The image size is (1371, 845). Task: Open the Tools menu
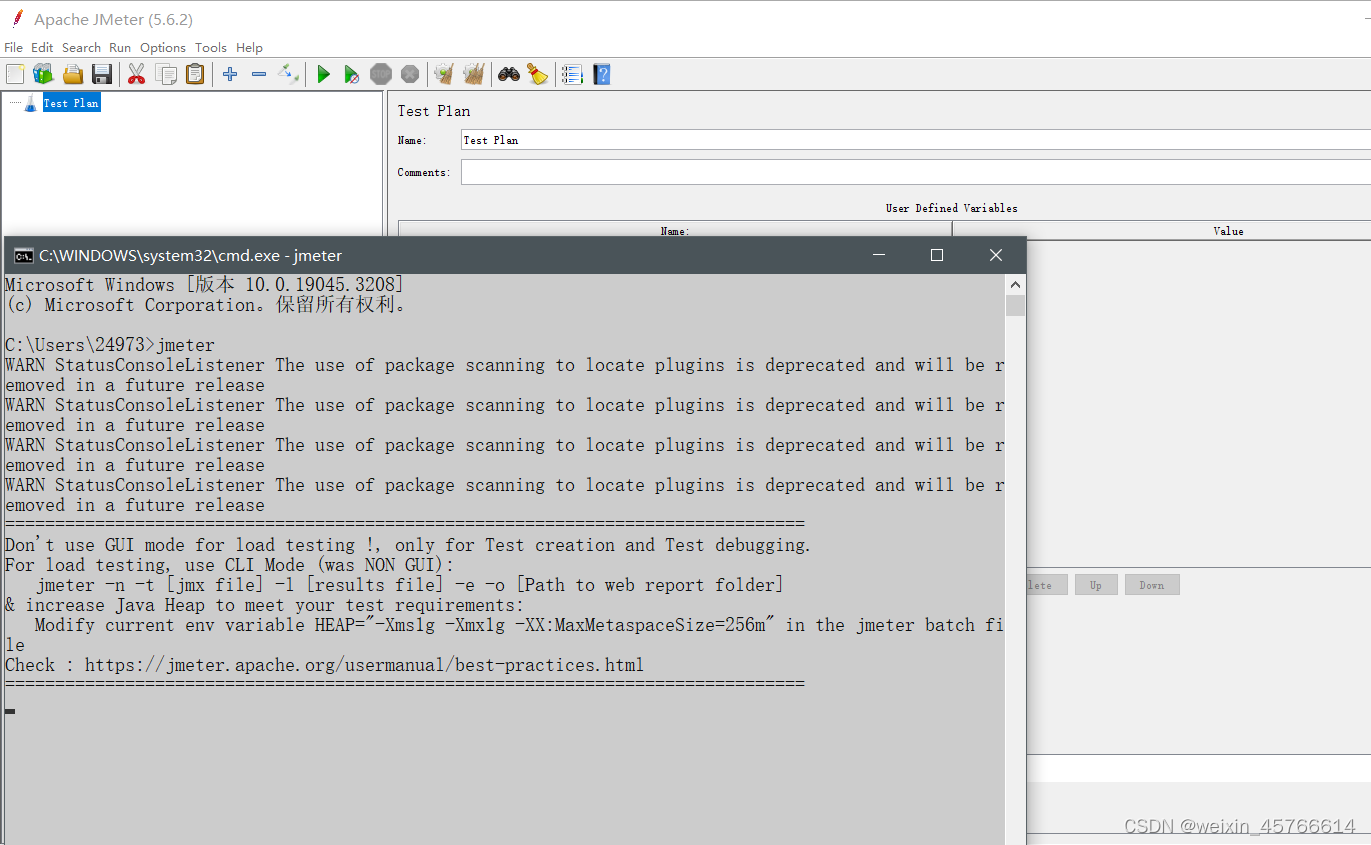click(211, 47)
